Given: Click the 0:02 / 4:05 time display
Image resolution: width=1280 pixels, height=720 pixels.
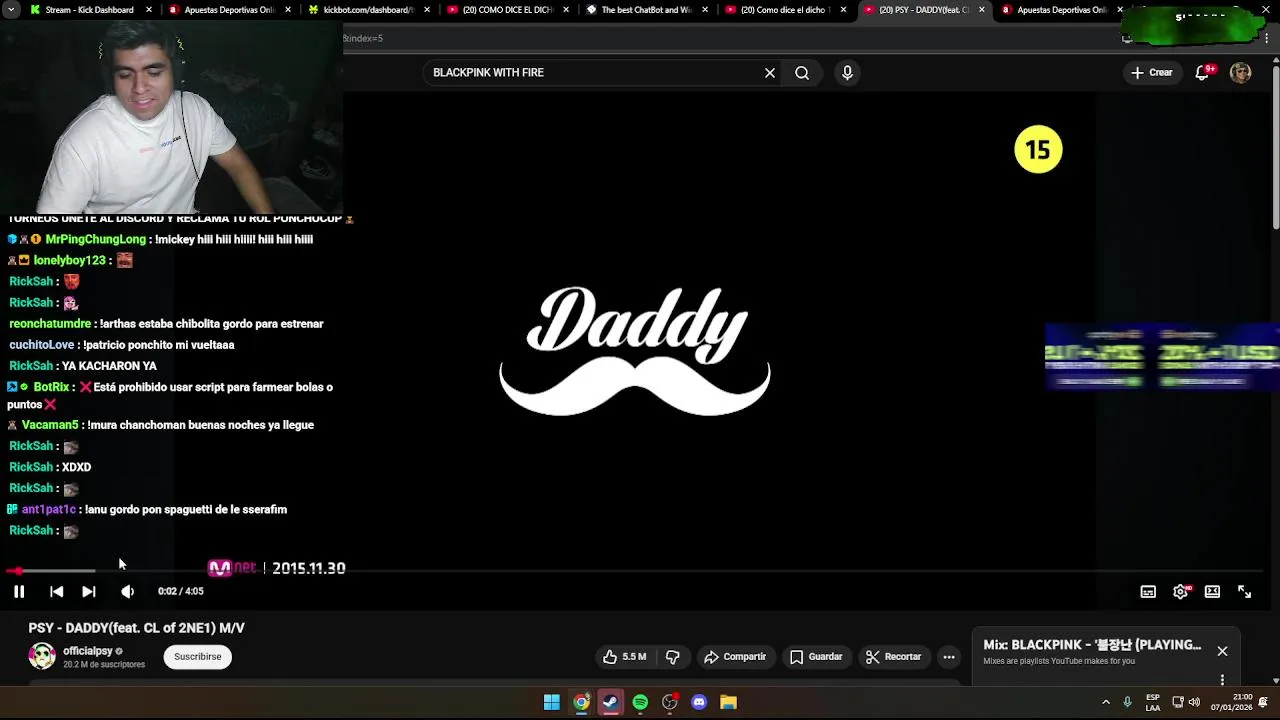Looking at the screenshot, I should pos(180,591).
